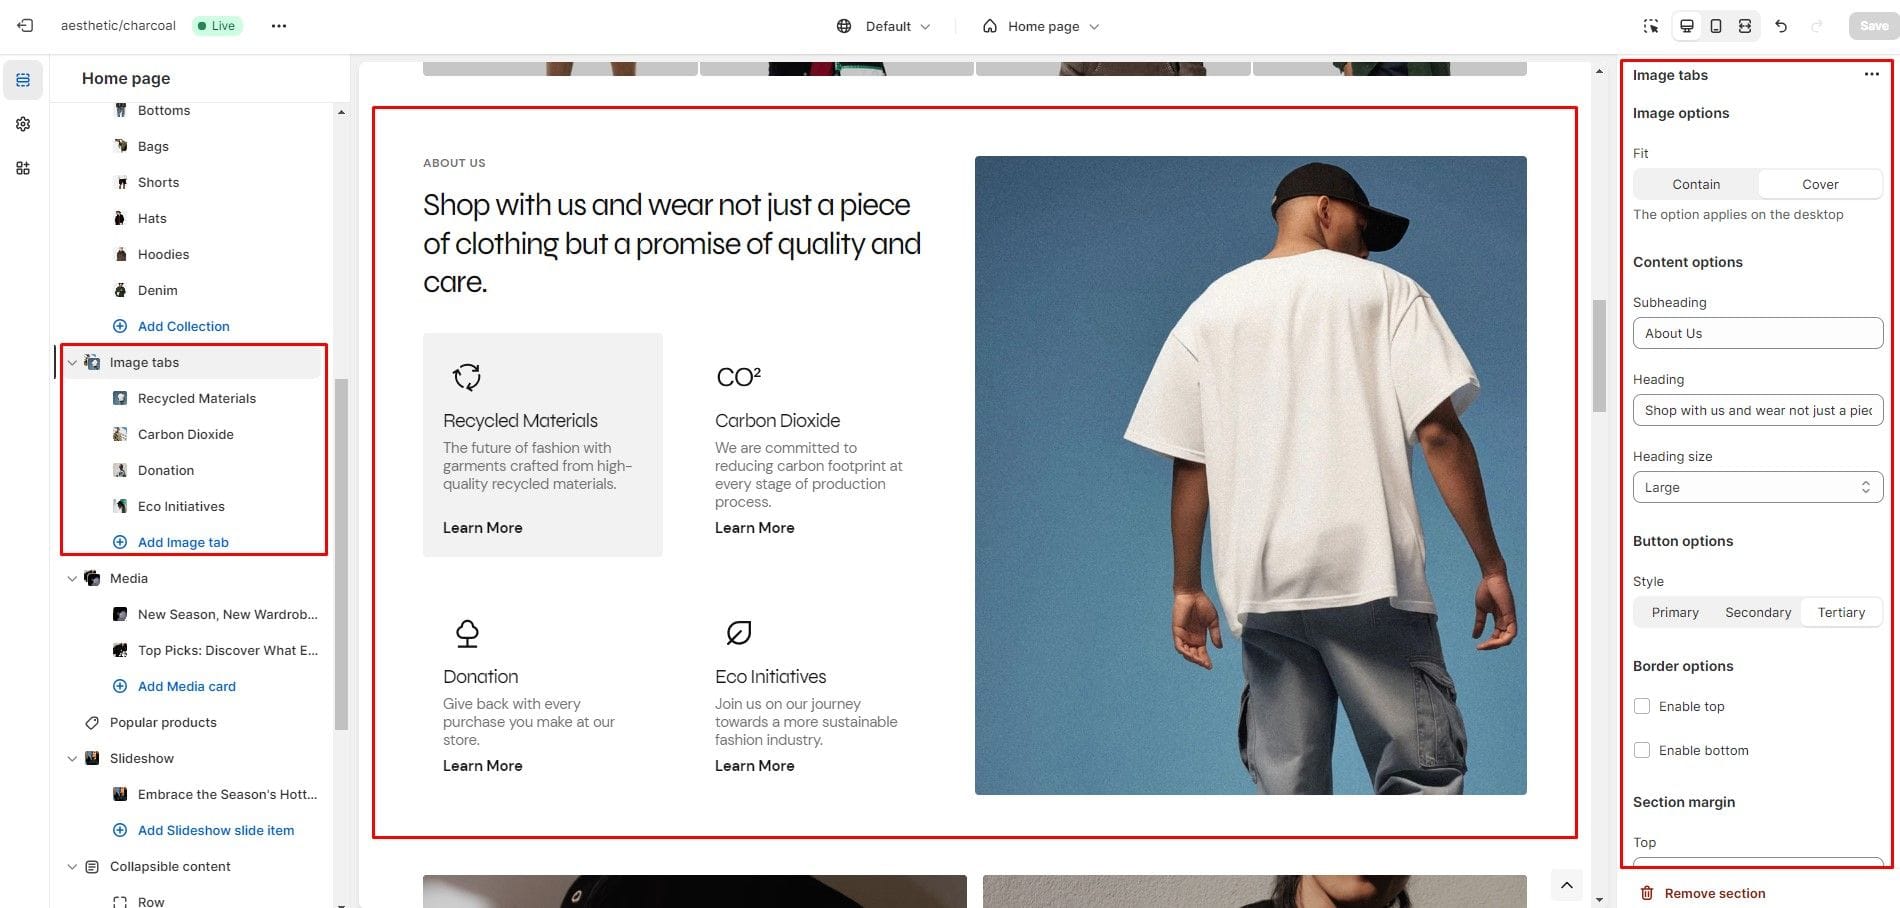The height and width of the screenshot is (908, 1900).
Task: Enable bottom border checkbox
Action: (1642, 750)
